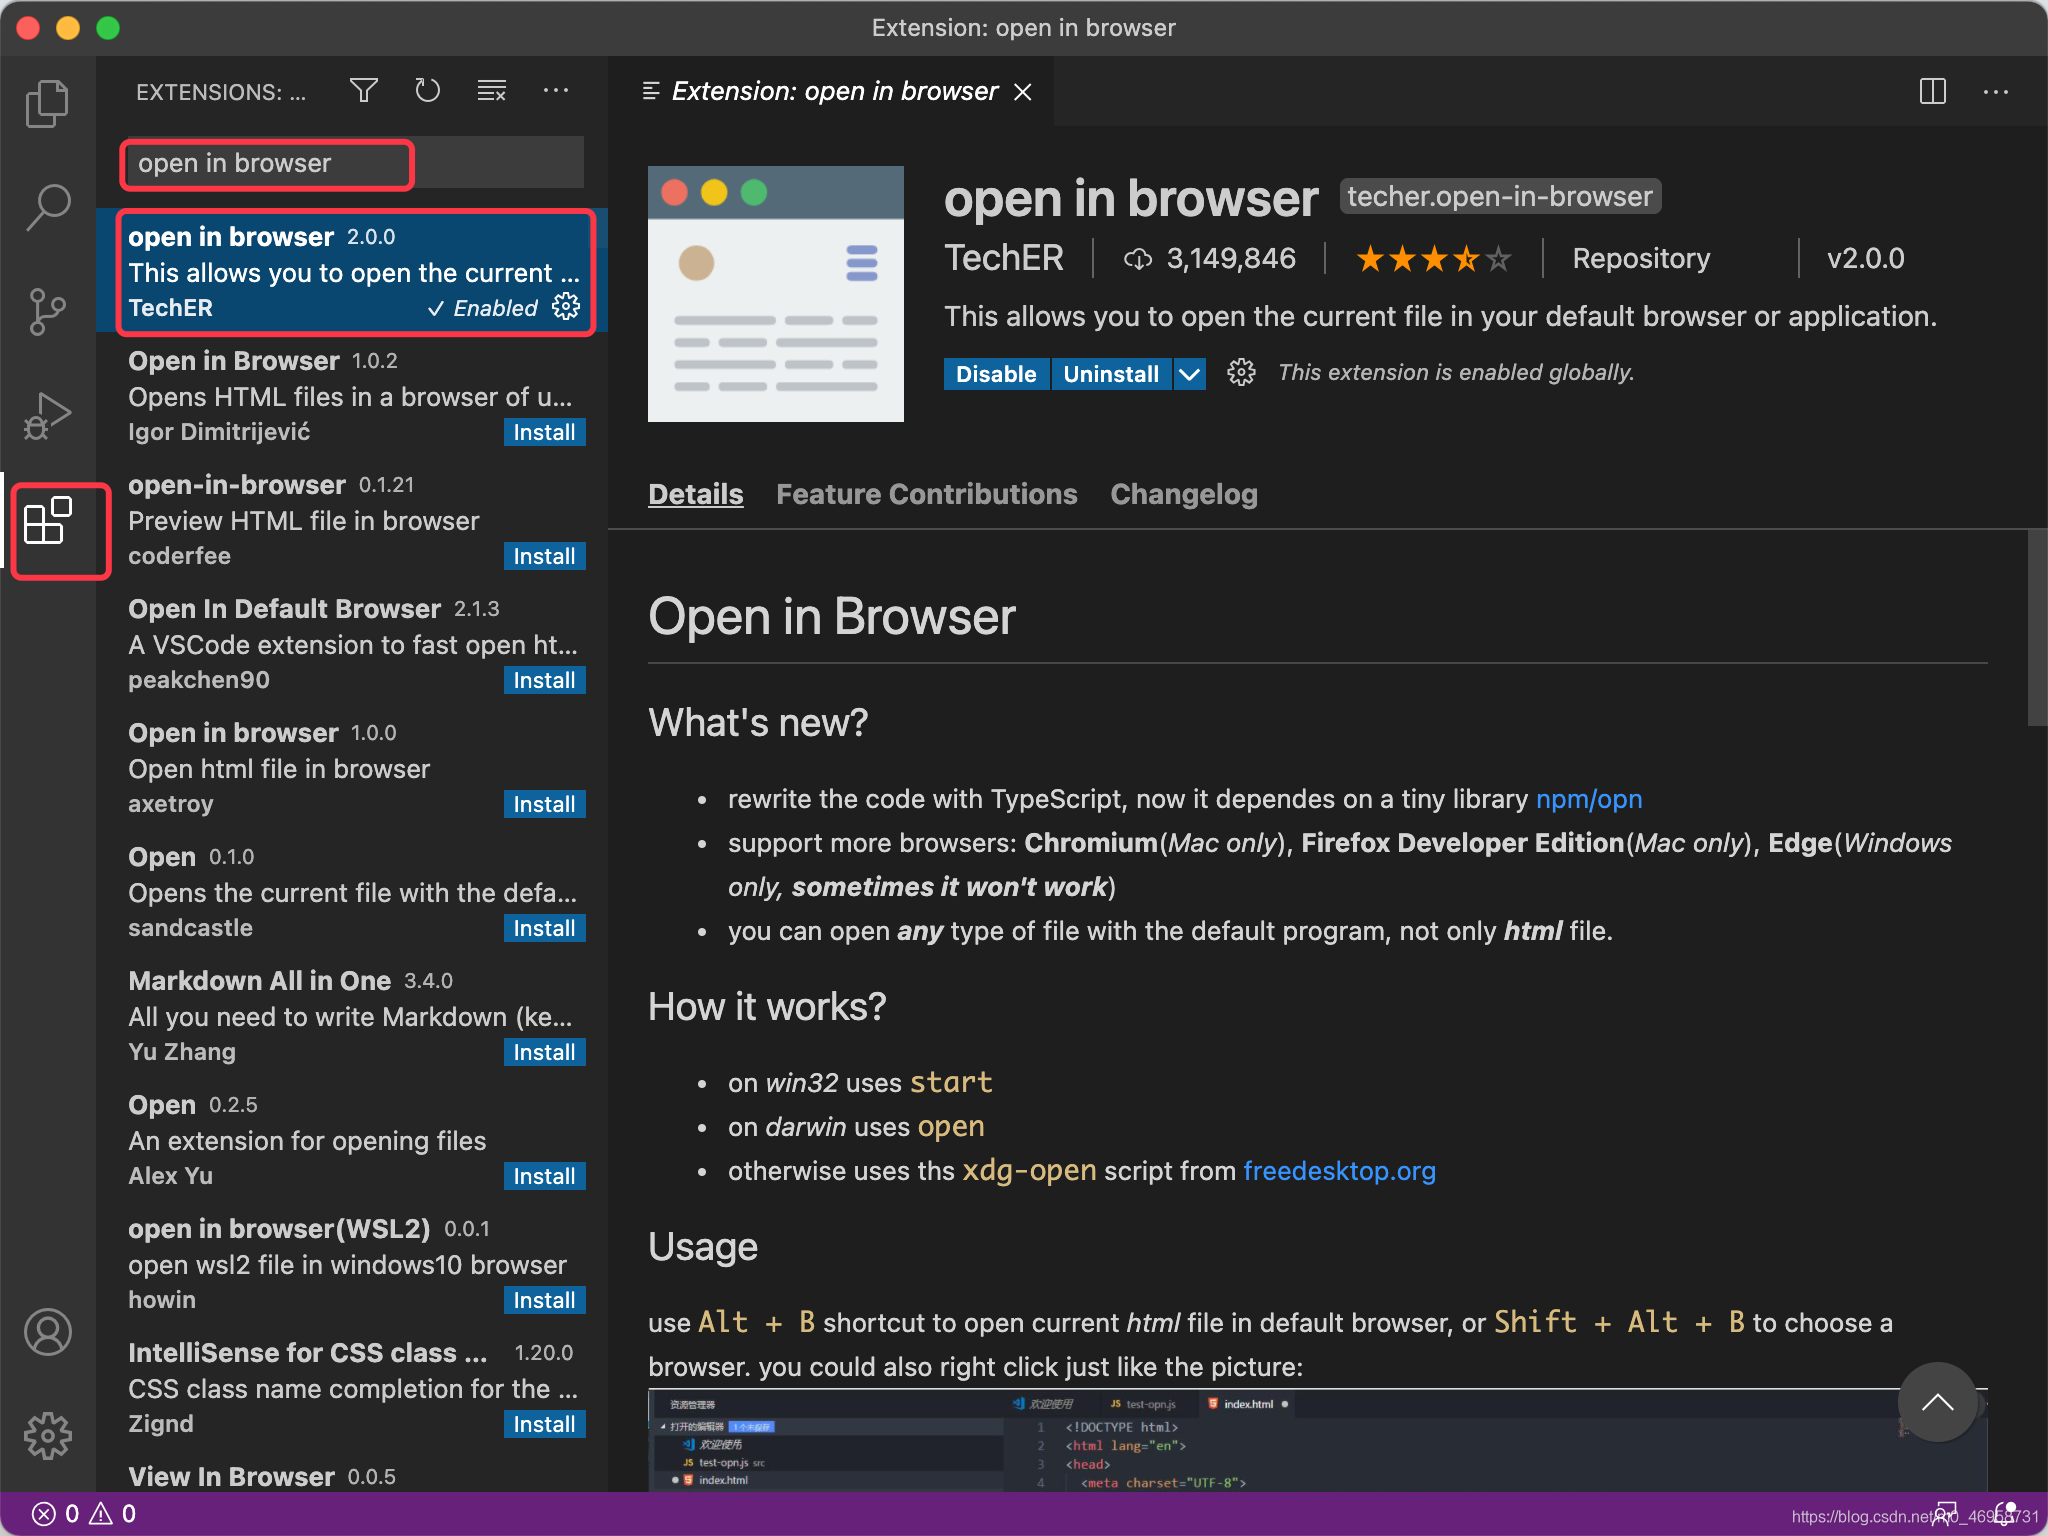2048x1536 pixels.
Task: Open the Run and Debug view
Action: point(47,415)
